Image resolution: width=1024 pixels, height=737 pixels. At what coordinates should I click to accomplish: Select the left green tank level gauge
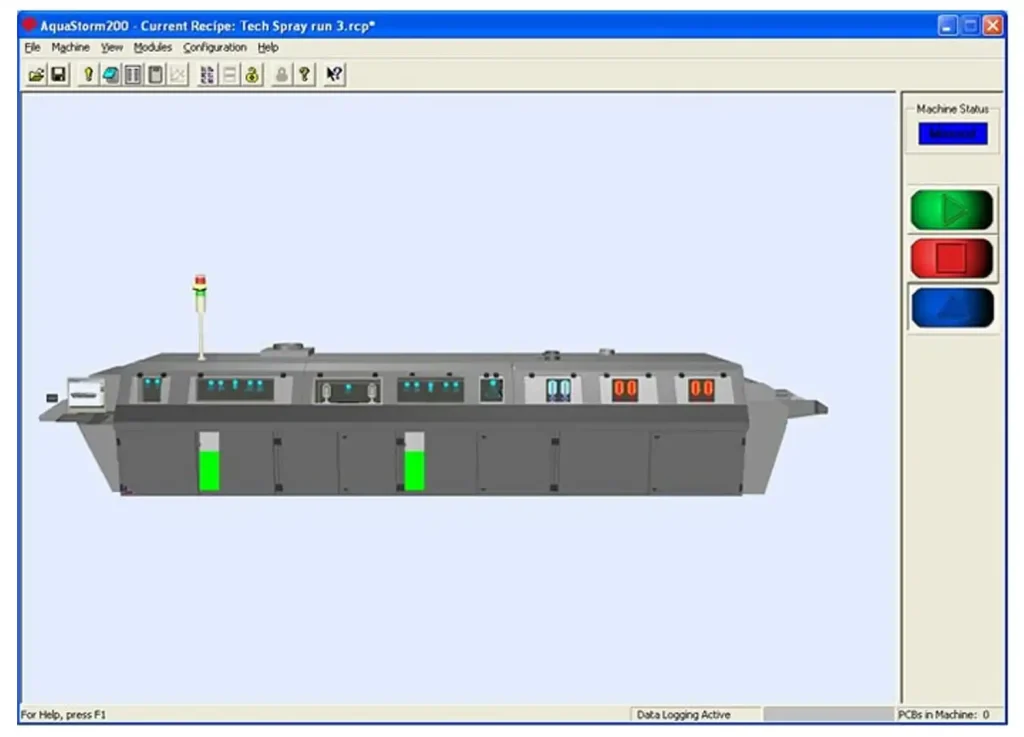point(209,461)
